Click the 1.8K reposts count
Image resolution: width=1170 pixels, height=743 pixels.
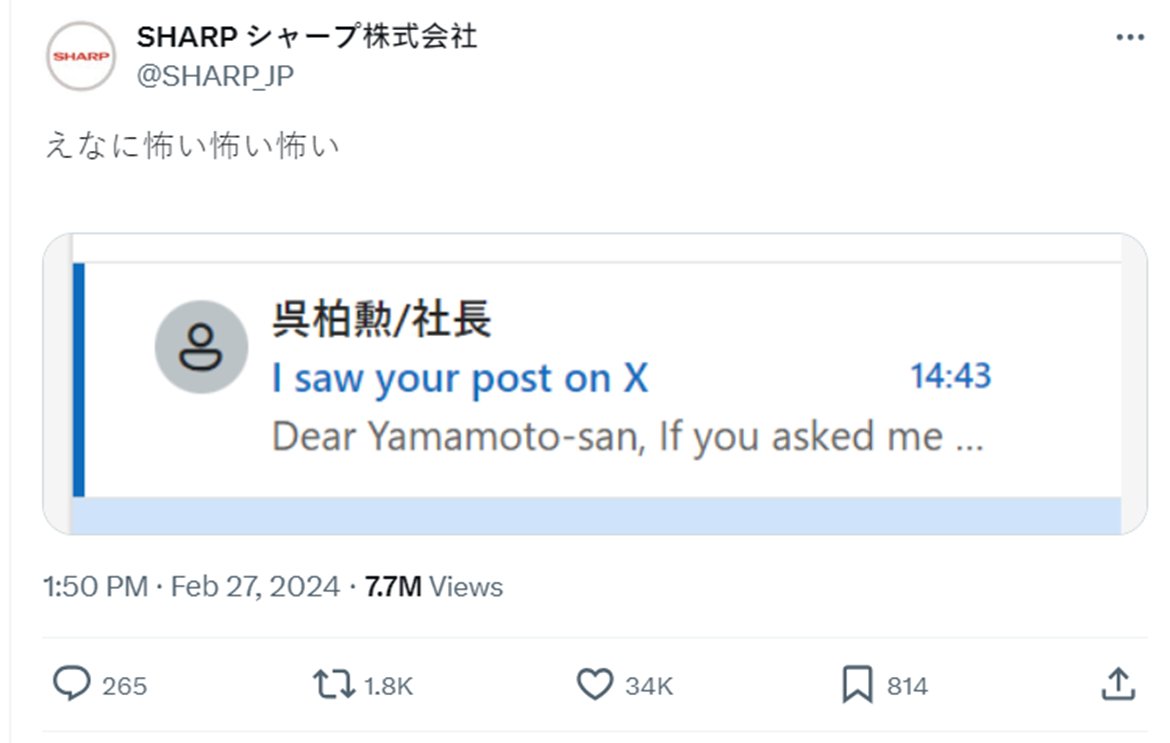pyautogui.click(x=387, y=687)
